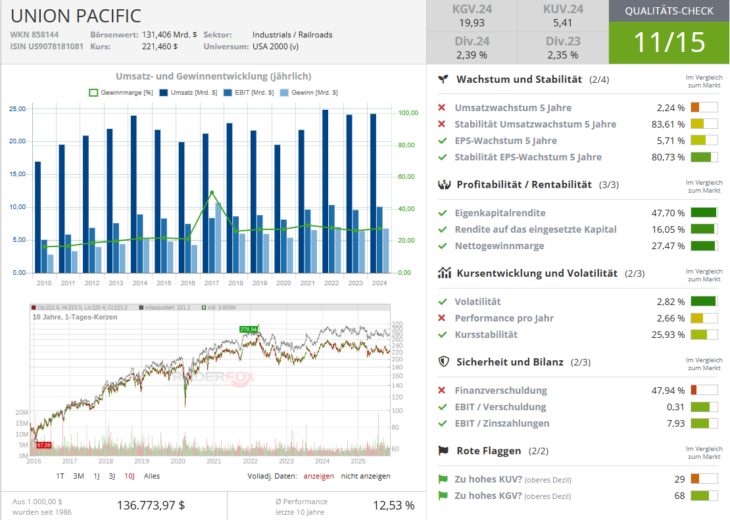Image resolution: width=730 pixels, height=520 pixels.
Task: Click 'anzeigen' for Volladj. Daten
Action: [318, 476]
